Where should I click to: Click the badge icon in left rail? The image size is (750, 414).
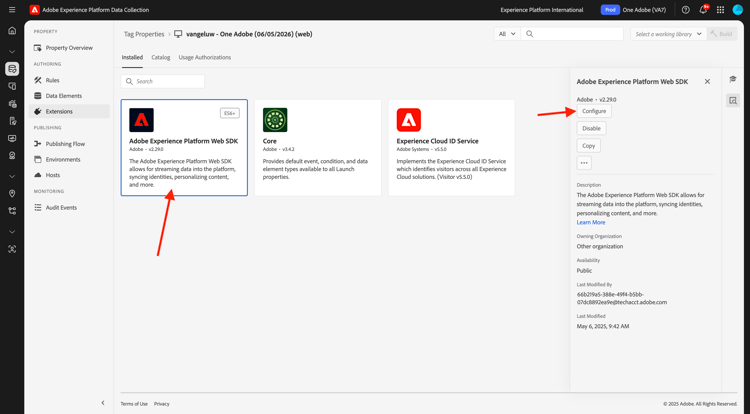click(x=12, y=155)
